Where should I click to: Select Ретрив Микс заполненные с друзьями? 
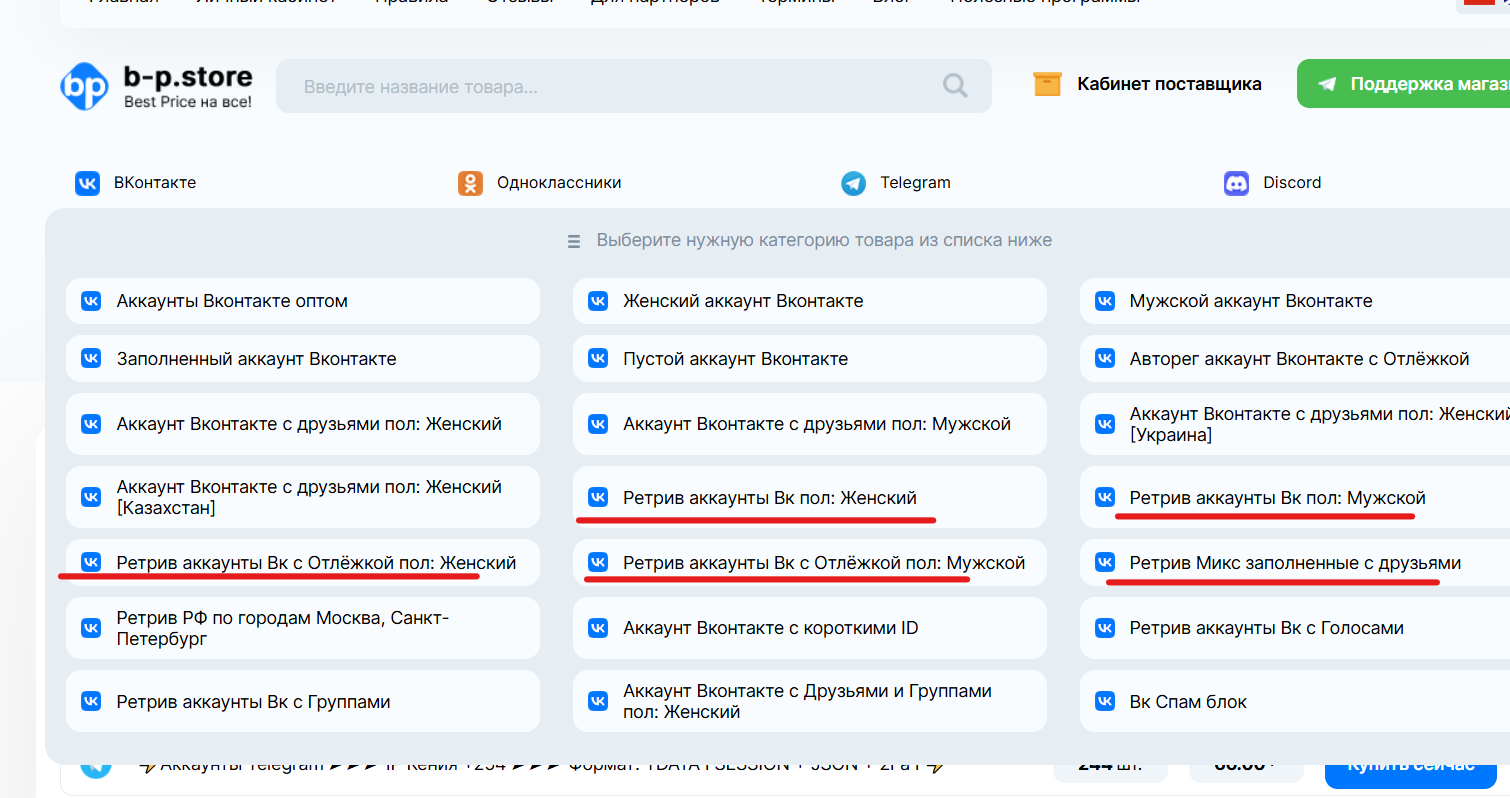tap(1295, 563)
